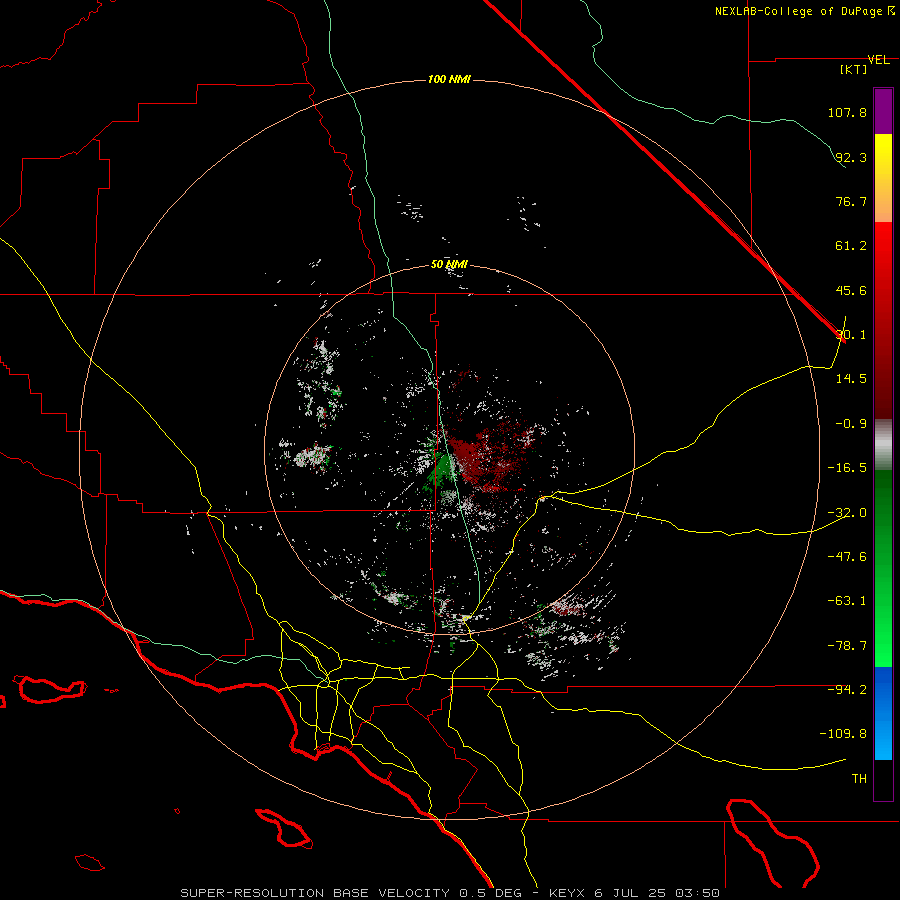Select the -16.5 scale value

point(847,468)
